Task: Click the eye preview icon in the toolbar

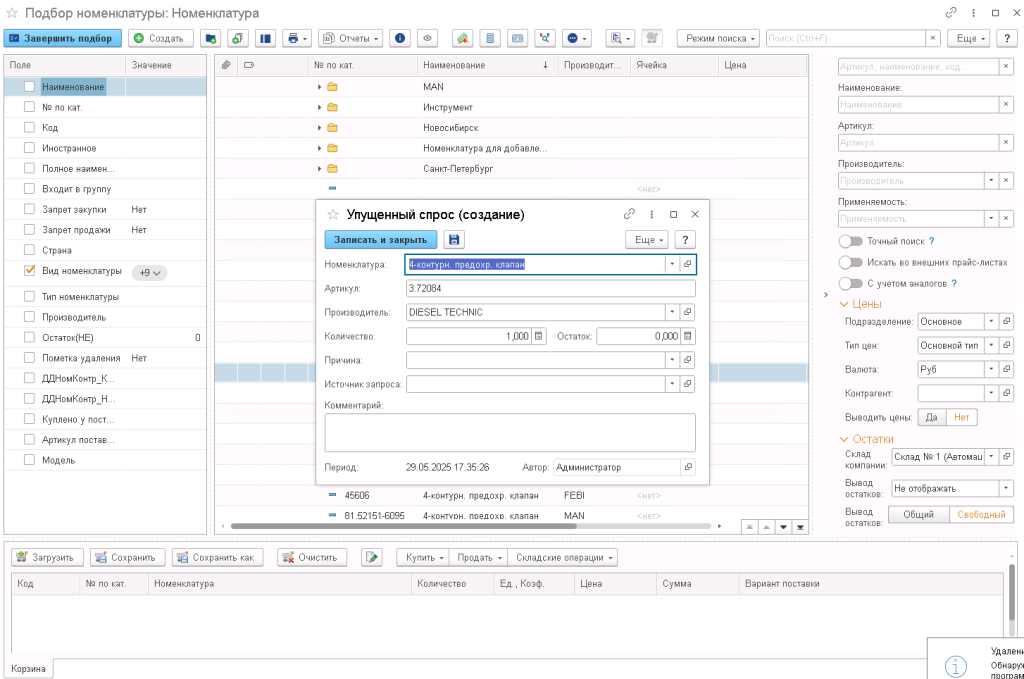Action: click(427, 38)
